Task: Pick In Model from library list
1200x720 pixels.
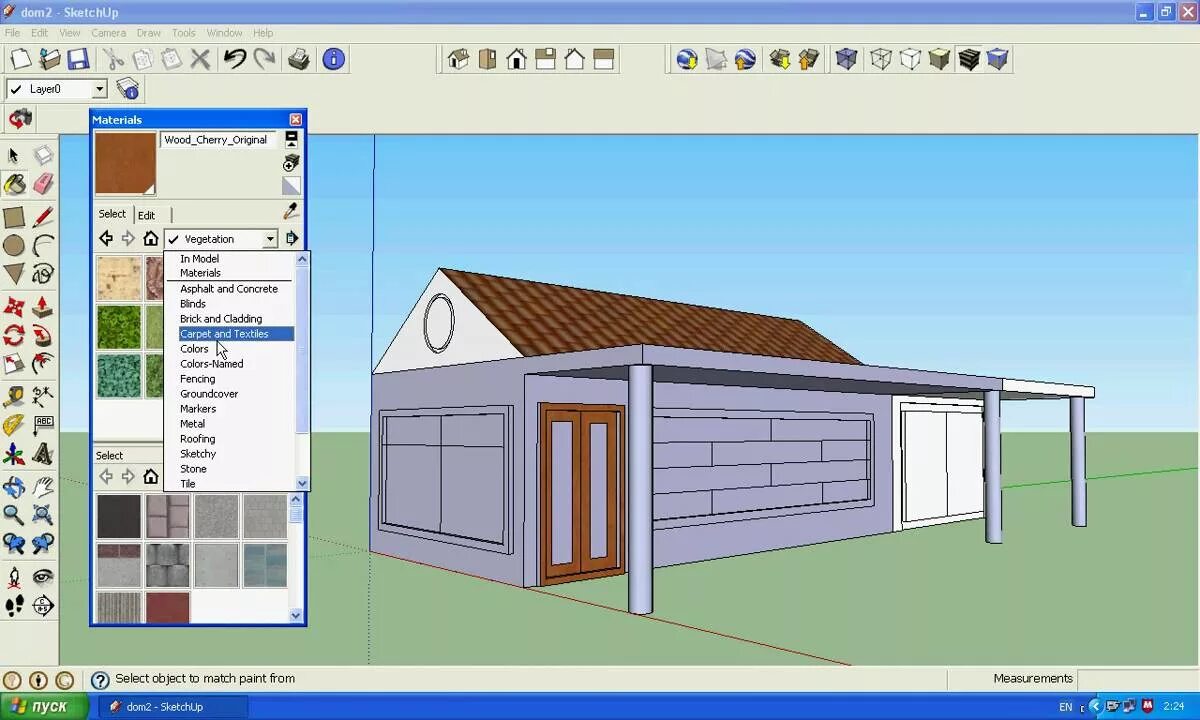Action: pos(199,259)
